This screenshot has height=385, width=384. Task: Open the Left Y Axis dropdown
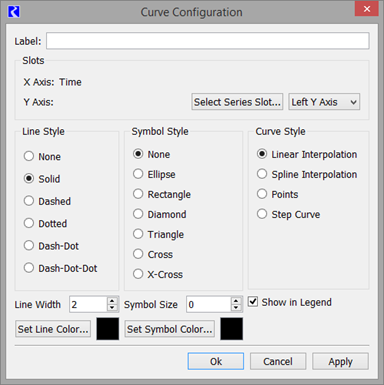coord(324,102)
